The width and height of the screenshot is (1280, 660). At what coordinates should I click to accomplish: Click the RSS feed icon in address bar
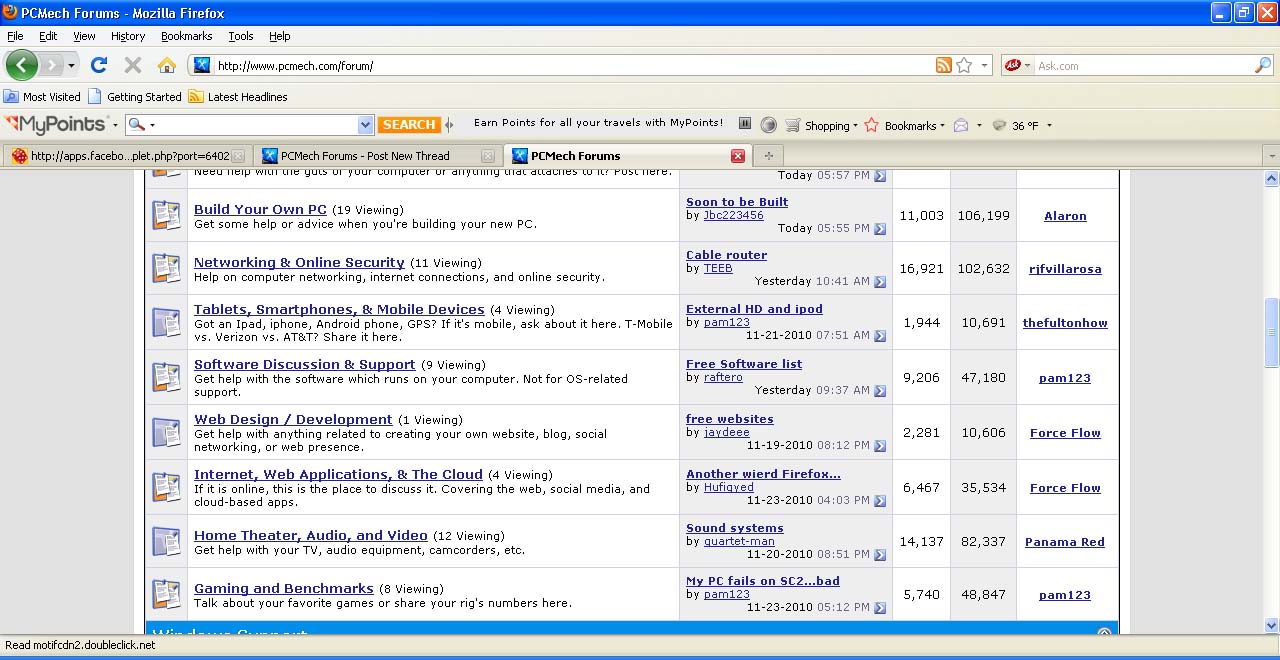click(943, 65)
